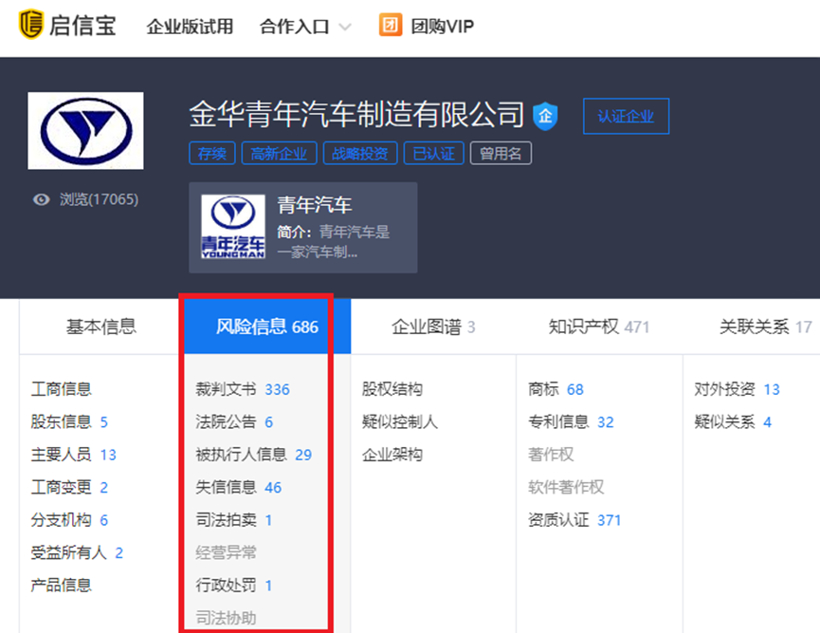Click the orange 团购VIP icon
This screenshot has height=633, width=820.
pyautogui.click(x=390, y=25)
